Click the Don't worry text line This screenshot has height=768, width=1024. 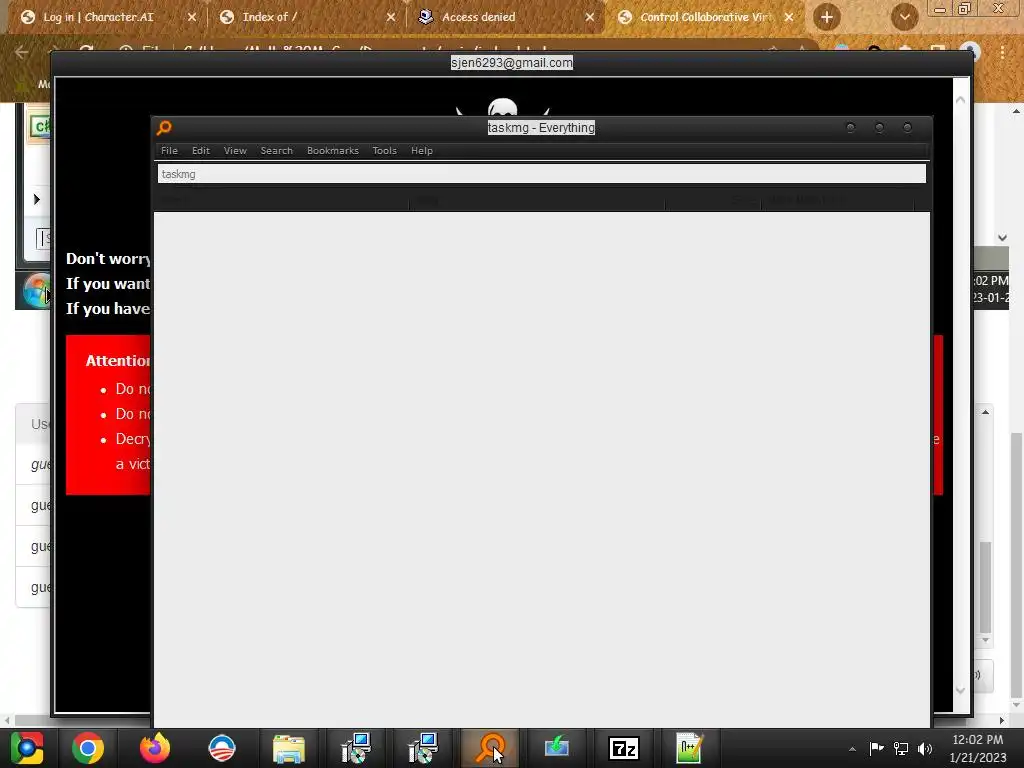(108, 259)
